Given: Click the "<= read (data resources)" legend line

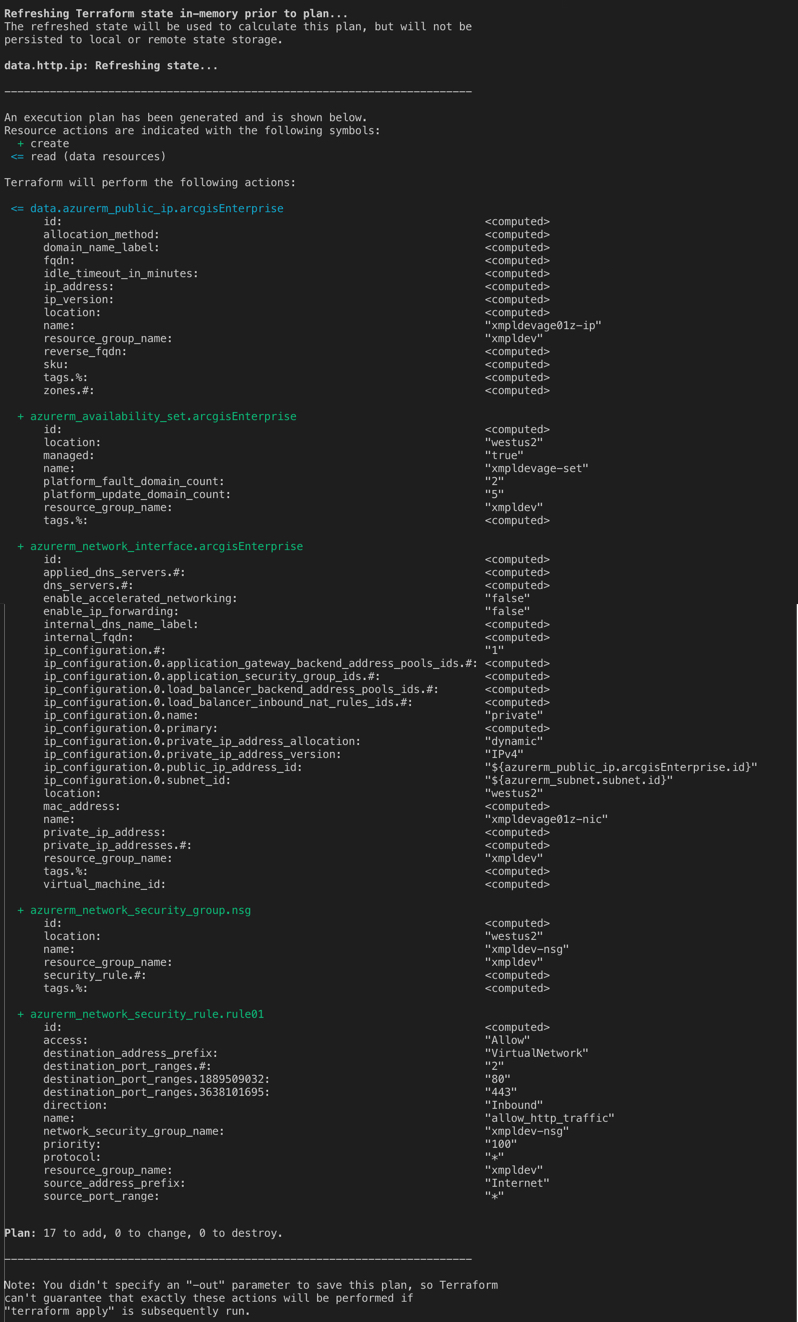Looking at the screenshot, I should (88, 156).
